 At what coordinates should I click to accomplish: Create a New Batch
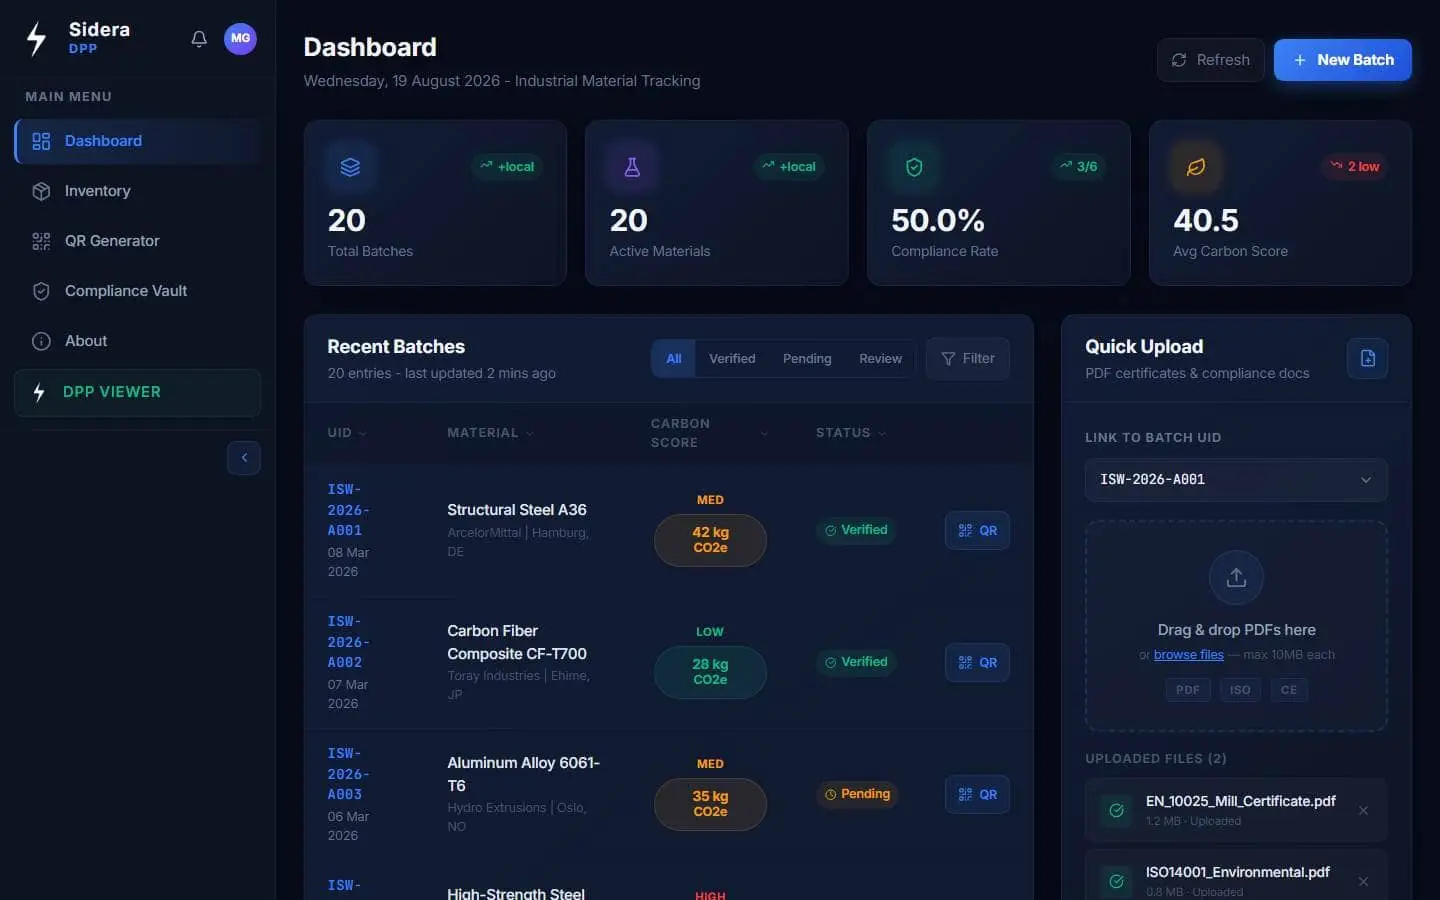click(x=1343, y=60)
